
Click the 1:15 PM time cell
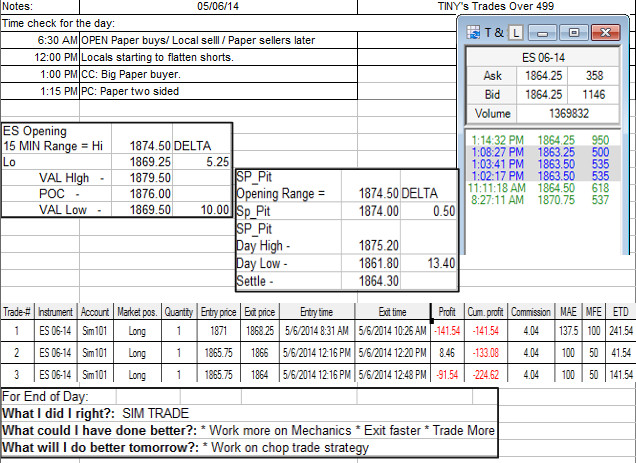pos(40,91)
